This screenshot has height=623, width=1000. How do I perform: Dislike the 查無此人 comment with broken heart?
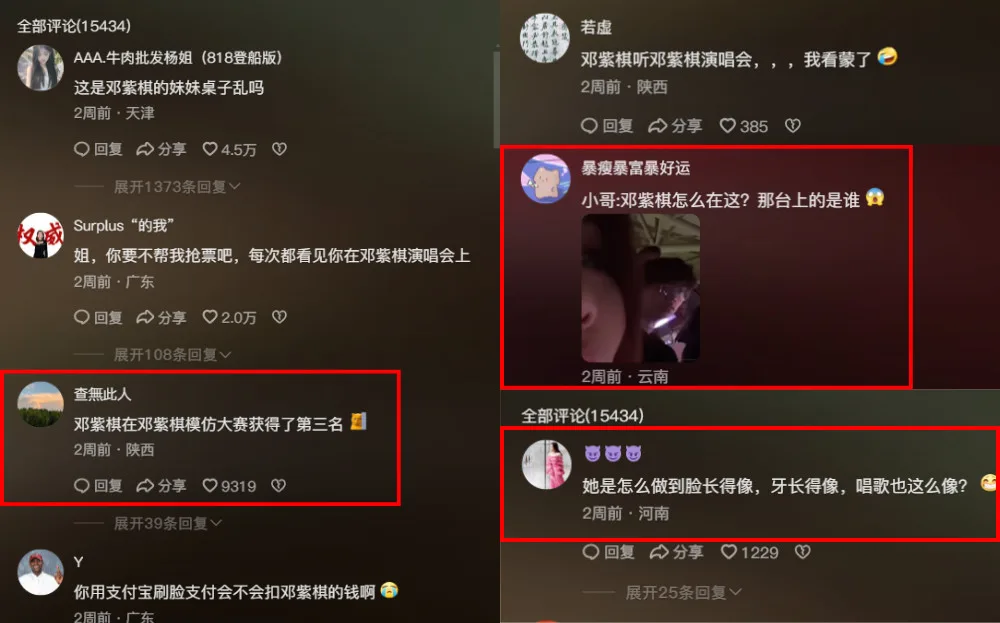279,486
